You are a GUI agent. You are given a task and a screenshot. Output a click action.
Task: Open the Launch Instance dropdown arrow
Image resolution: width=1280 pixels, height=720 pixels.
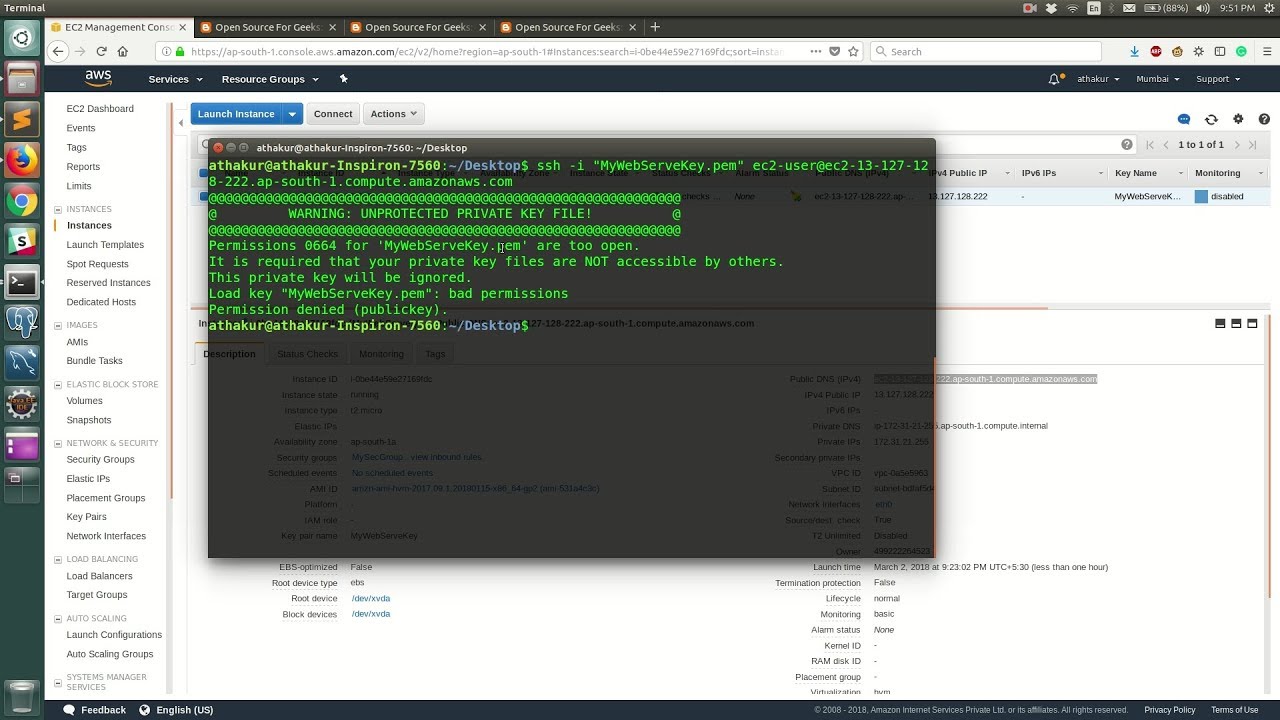tap(292, 114)
